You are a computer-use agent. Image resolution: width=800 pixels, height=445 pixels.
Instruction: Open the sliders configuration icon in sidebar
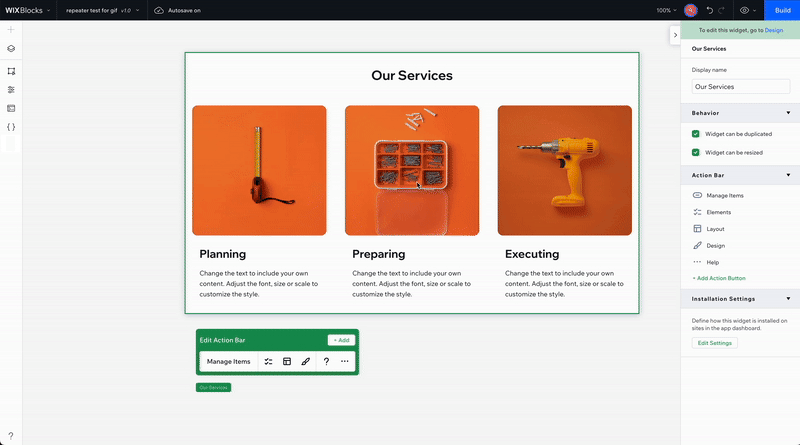coord(11,89)
